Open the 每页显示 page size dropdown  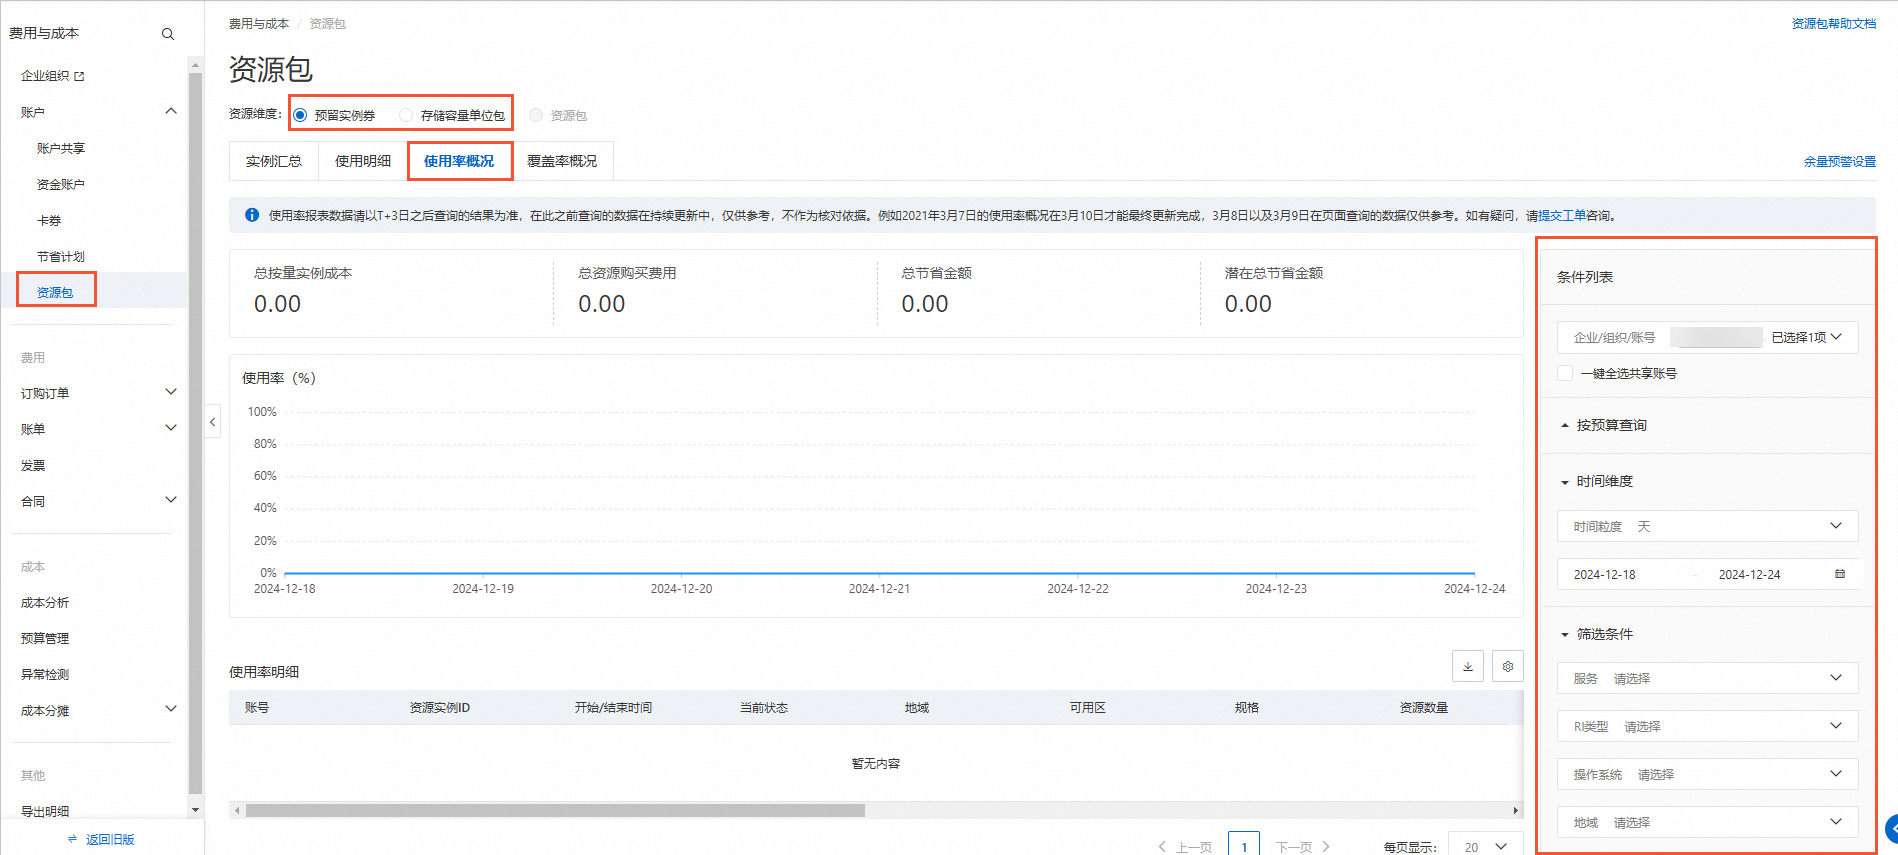pos(1486,846)
